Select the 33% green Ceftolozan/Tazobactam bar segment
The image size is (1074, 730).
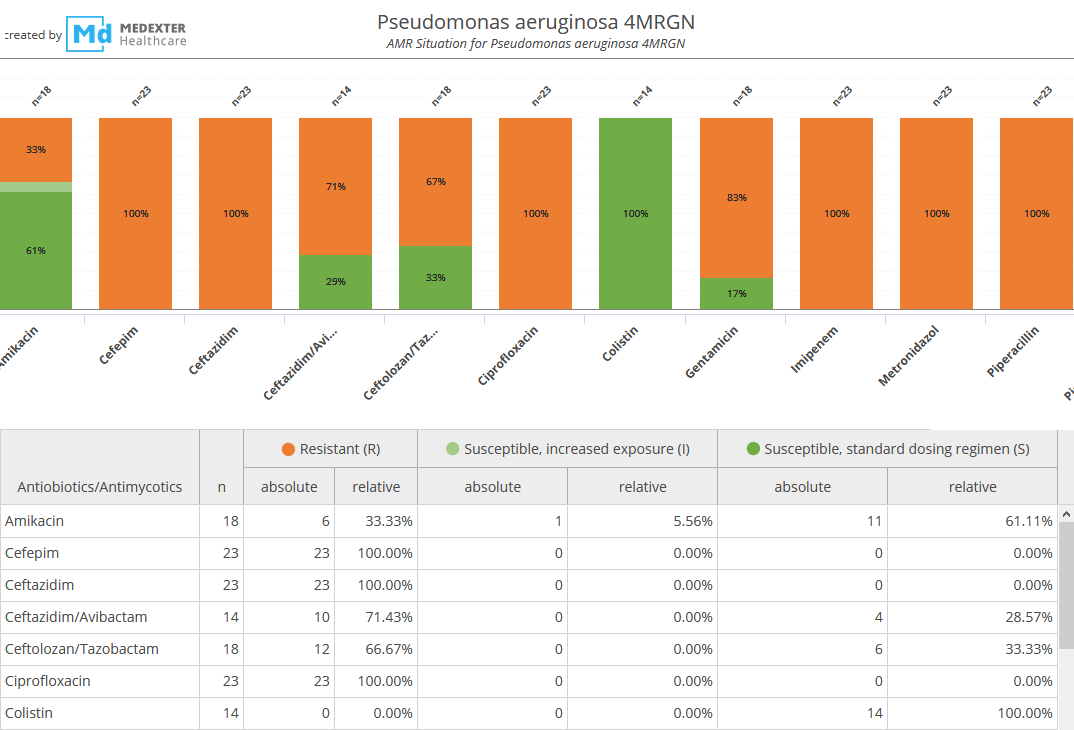coord(435,277)
